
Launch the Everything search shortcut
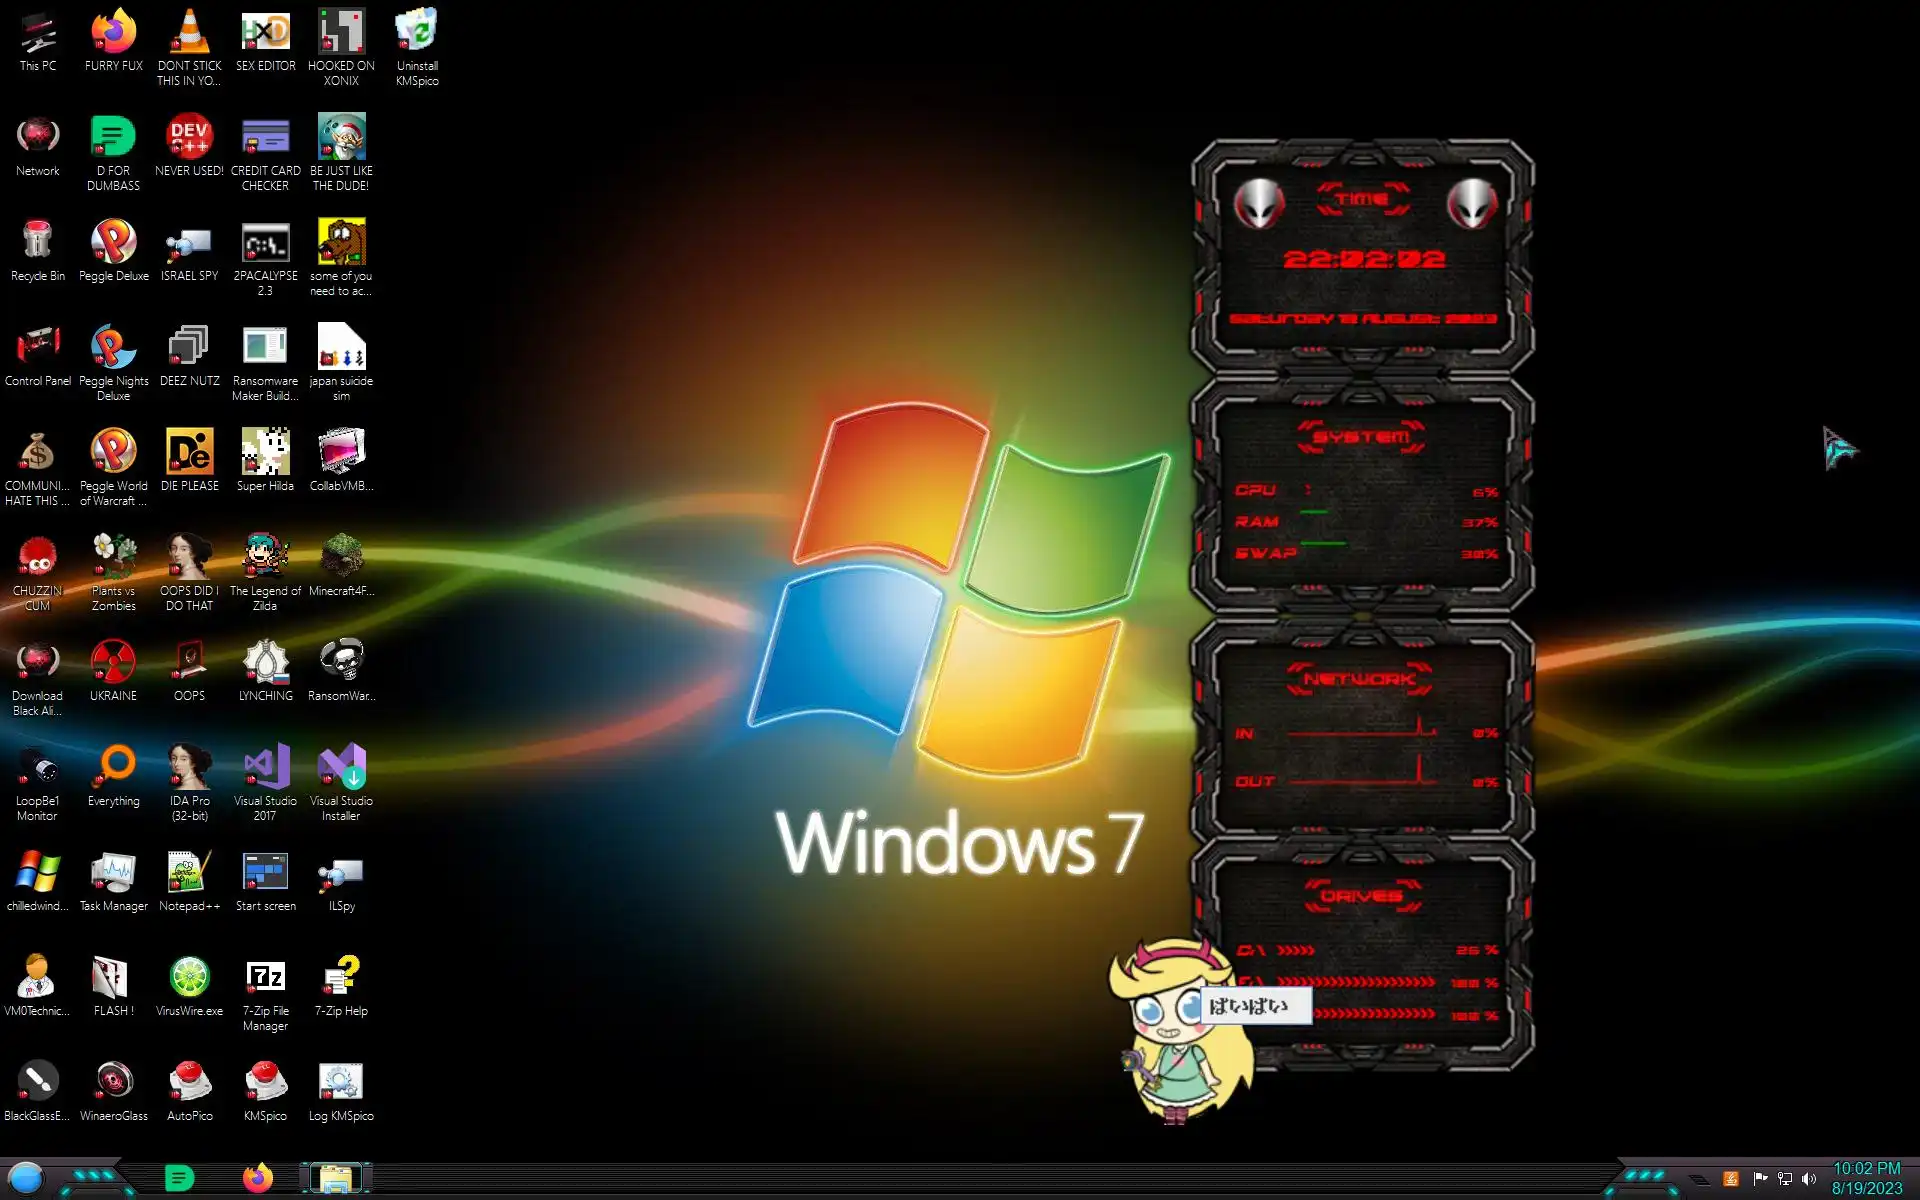point(113,768)
